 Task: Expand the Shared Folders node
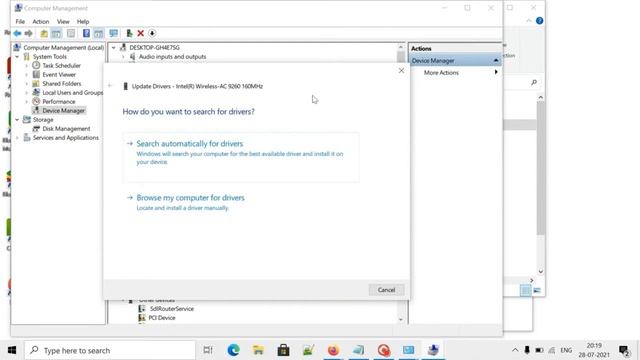coord(27,84)
